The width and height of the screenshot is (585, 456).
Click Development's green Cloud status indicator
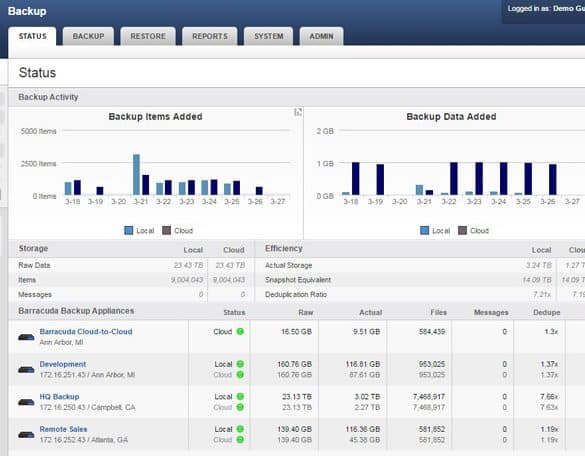pyautogui.click(x=240, y=374)
